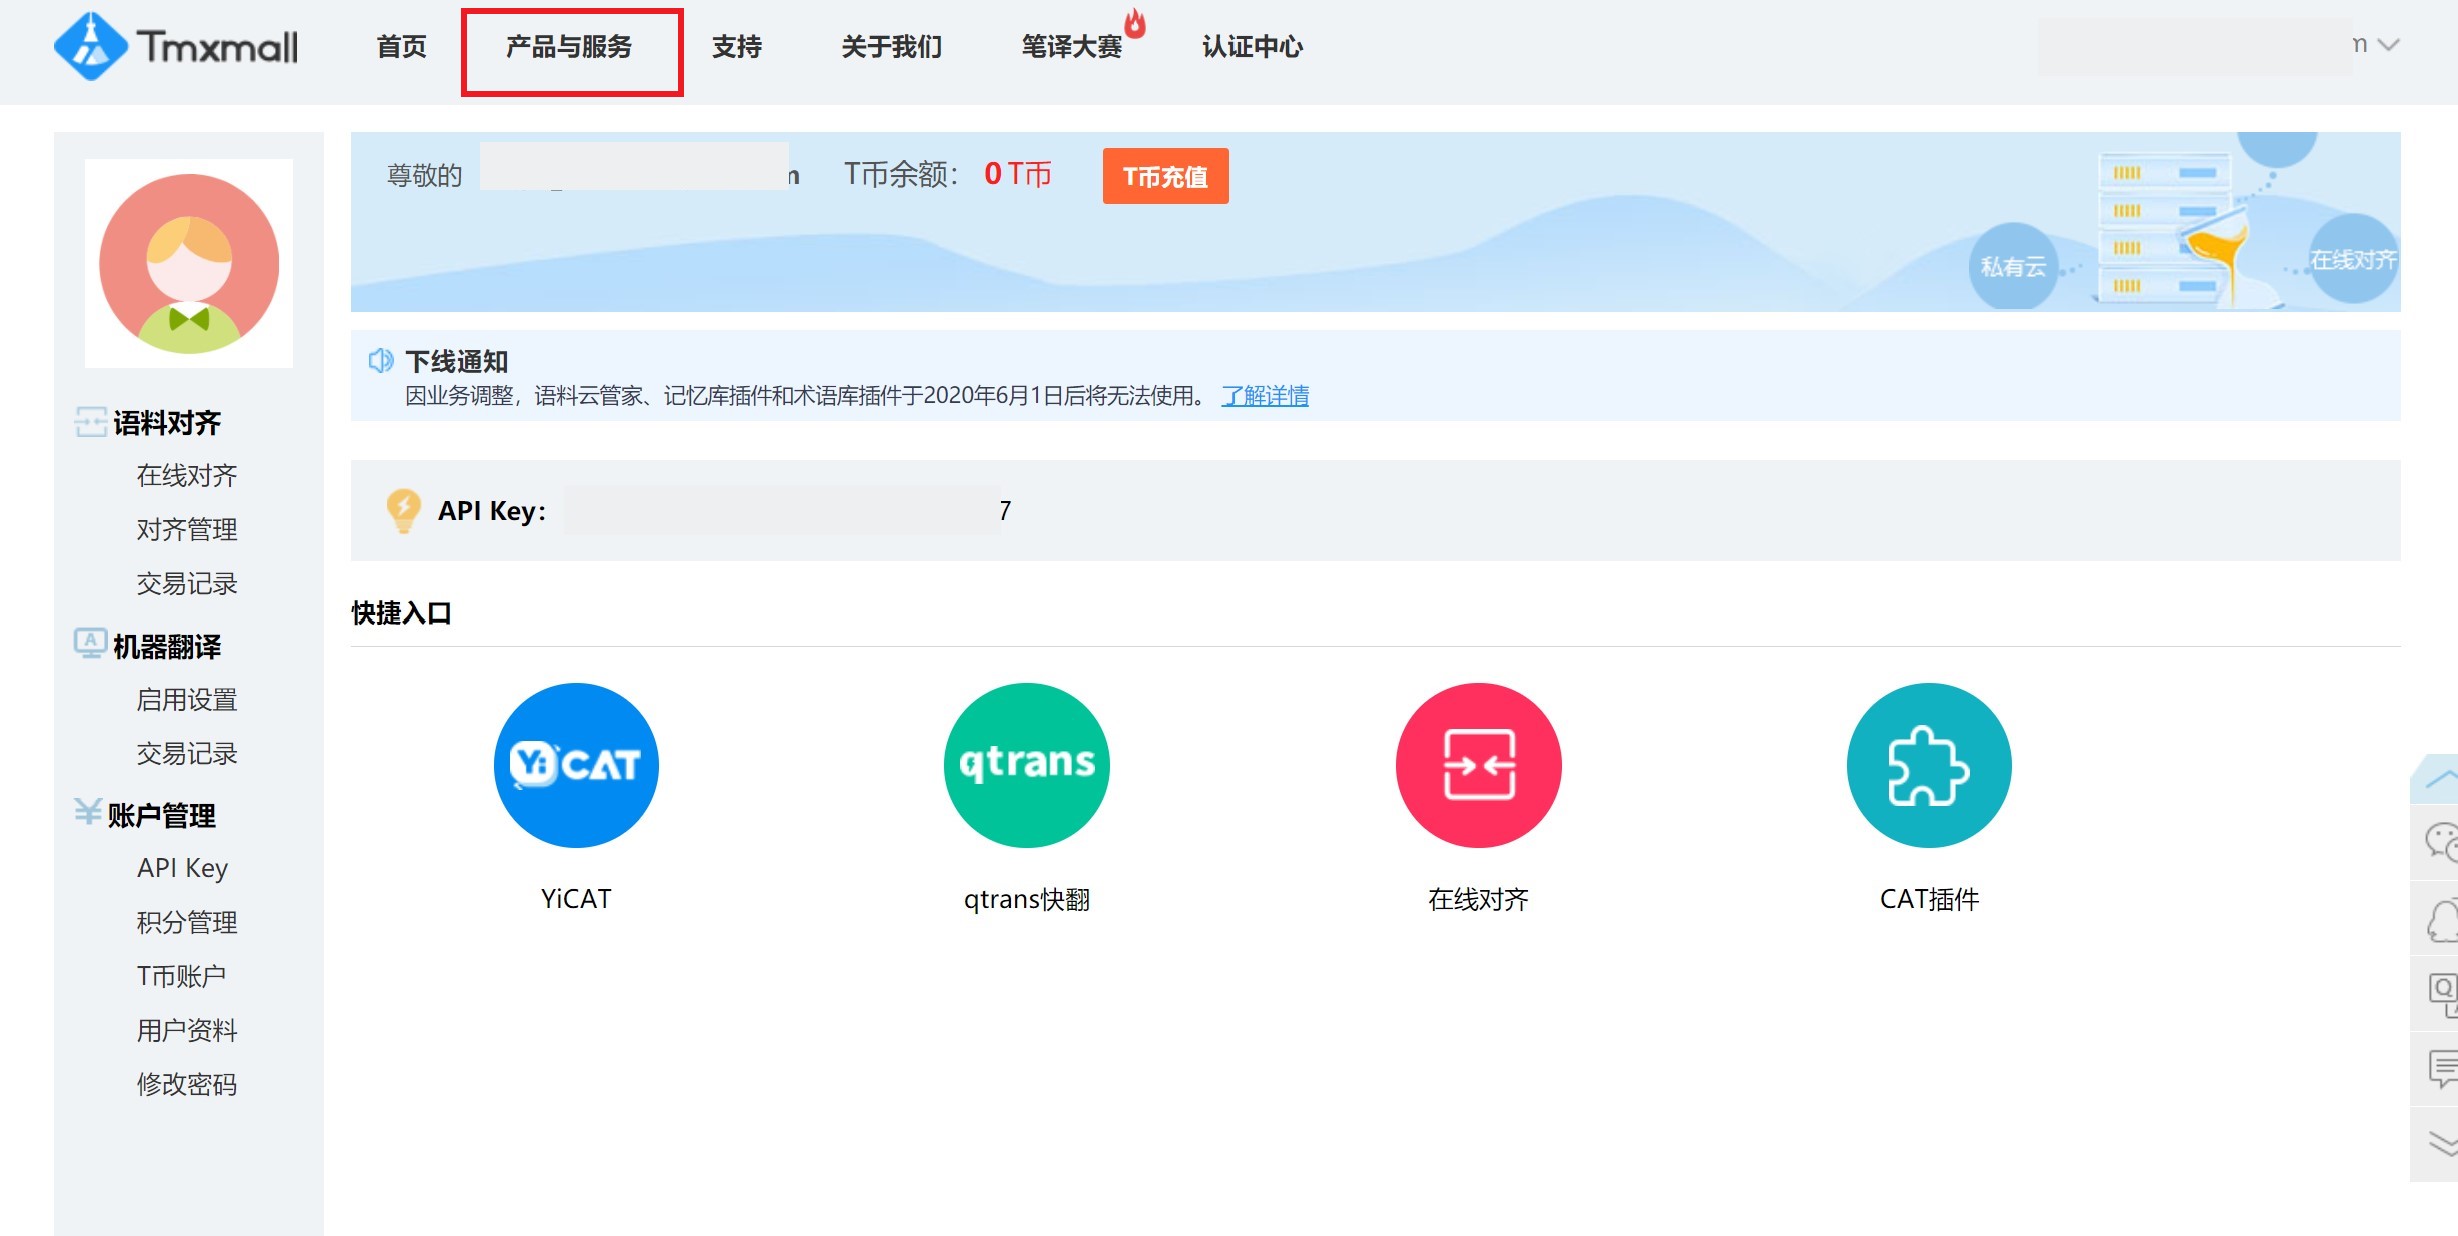
Task: Open 启用设置 under 机器翻译
Action: [x=187, y=700]
